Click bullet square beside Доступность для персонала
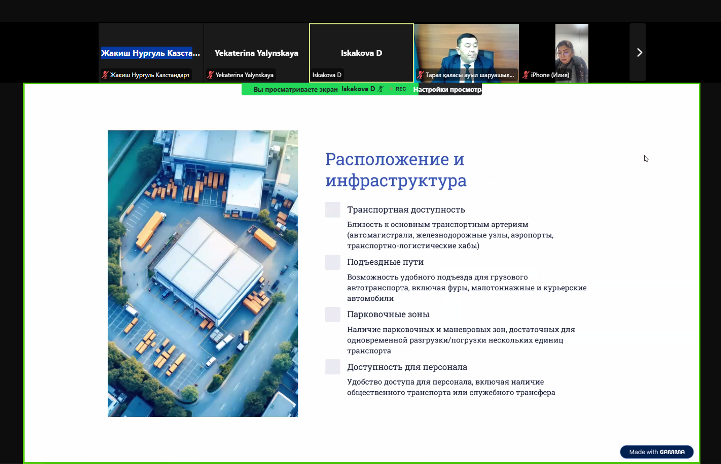Image resolution: width=721 pixels, height=464 pixels. [332, 367]
